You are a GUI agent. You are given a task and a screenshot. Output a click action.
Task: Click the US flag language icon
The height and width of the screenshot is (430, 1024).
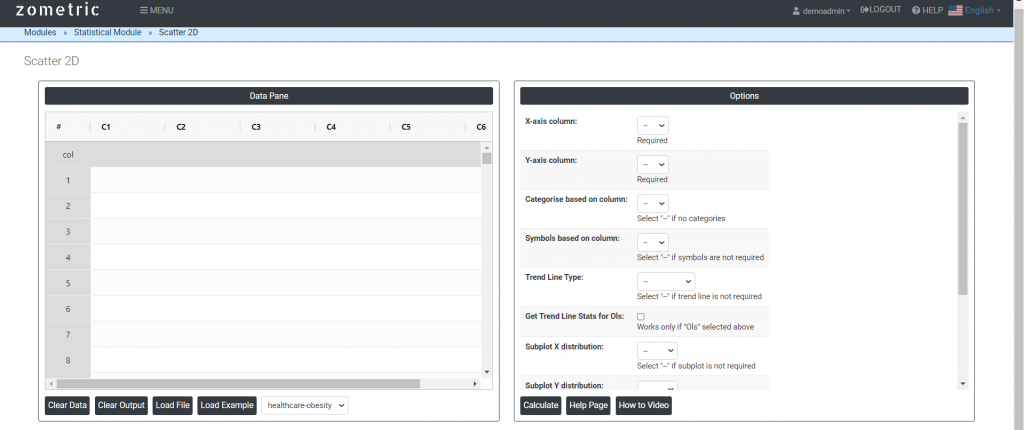955,10
